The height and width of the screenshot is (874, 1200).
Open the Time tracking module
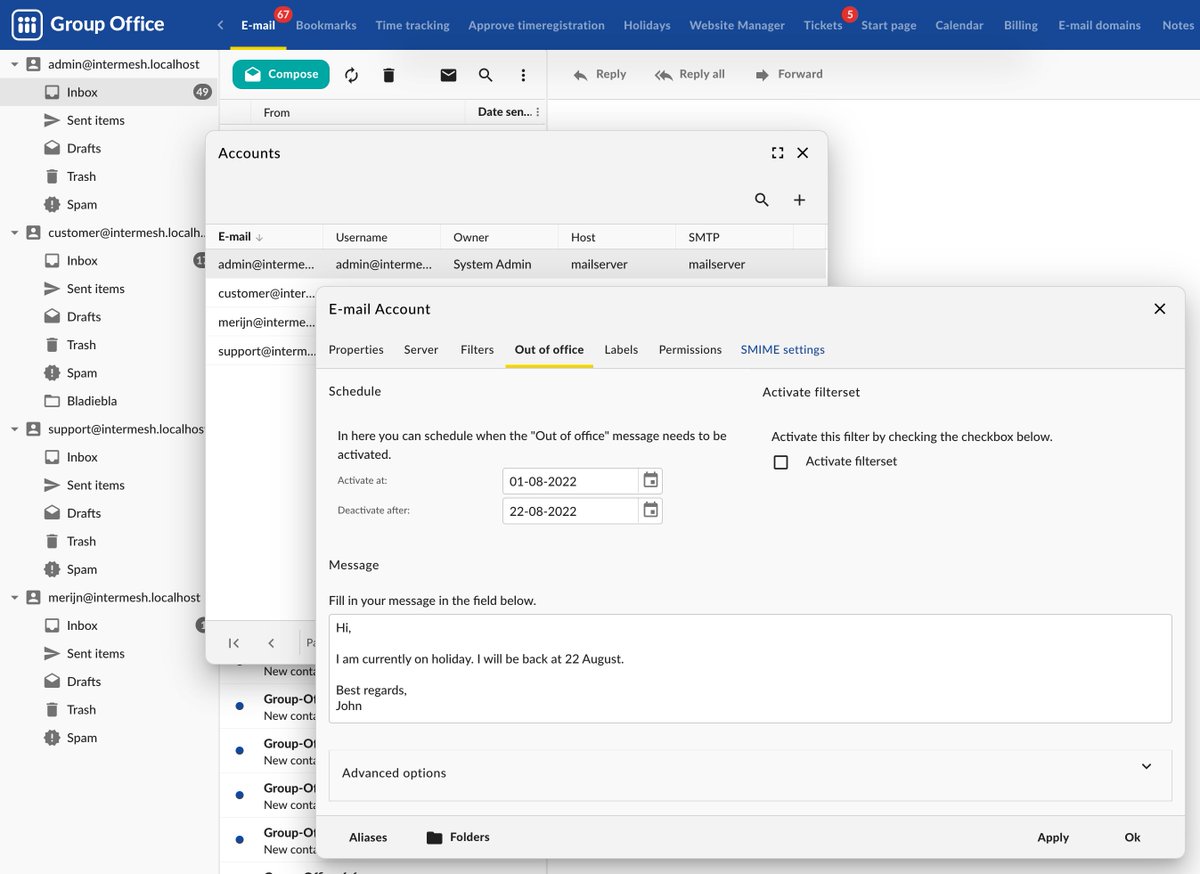tap(412, 25)
